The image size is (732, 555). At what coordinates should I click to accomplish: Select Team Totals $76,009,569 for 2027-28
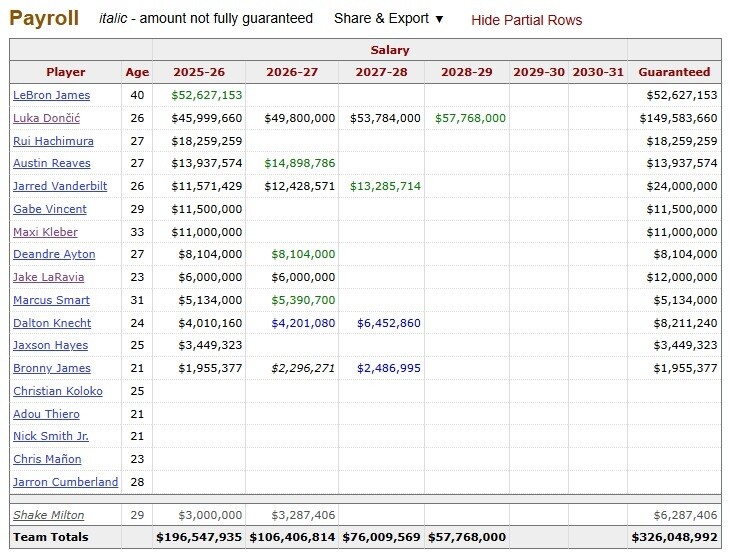(x=381, y=537)
